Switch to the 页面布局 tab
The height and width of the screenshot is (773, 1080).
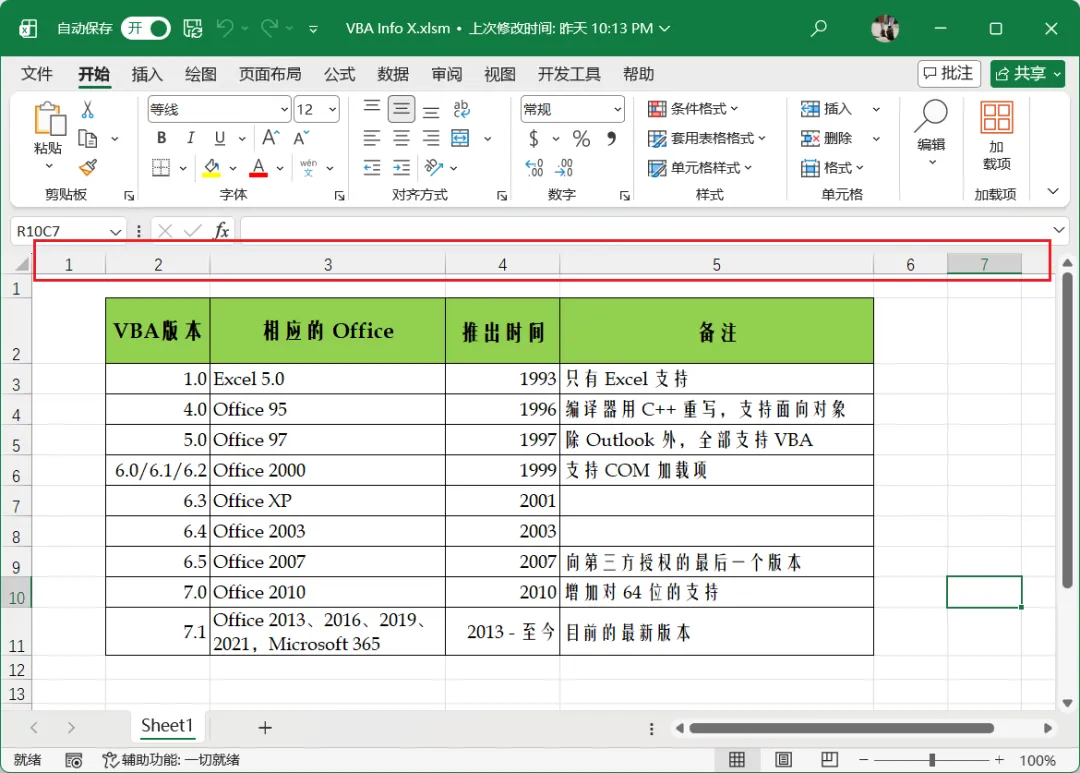270,74
